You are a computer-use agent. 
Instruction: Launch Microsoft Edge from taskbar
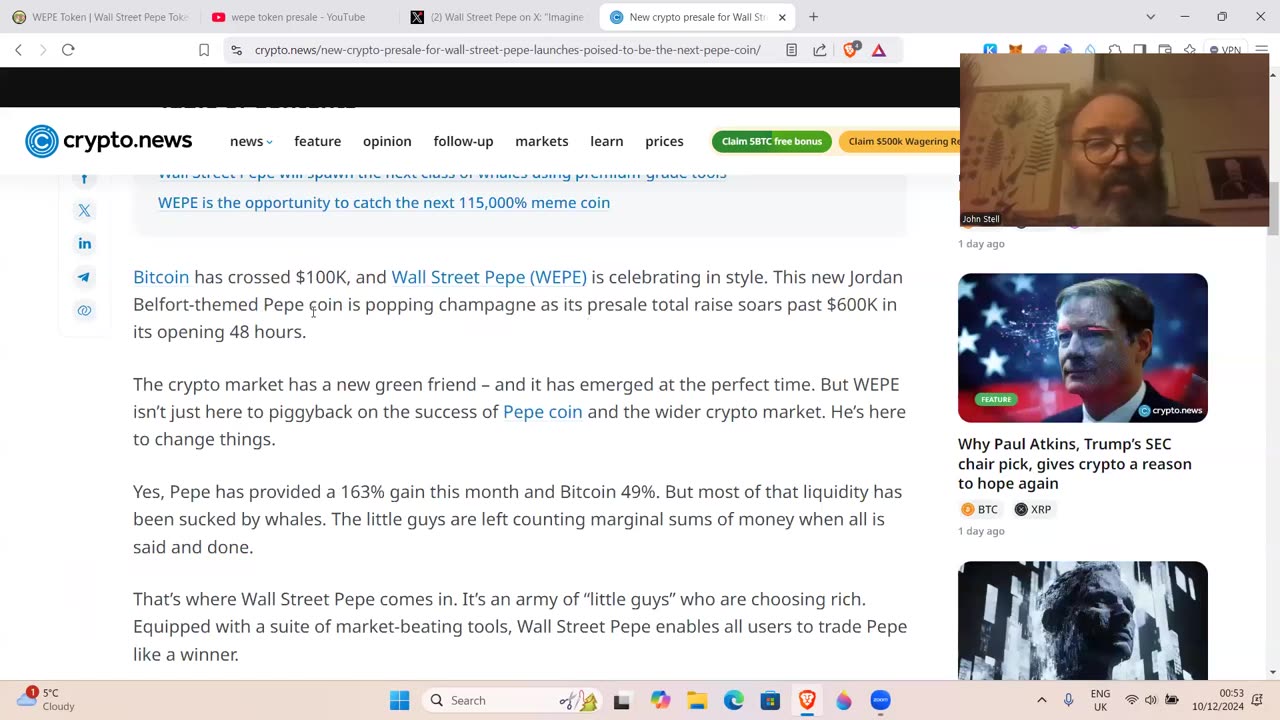[734, 700]
